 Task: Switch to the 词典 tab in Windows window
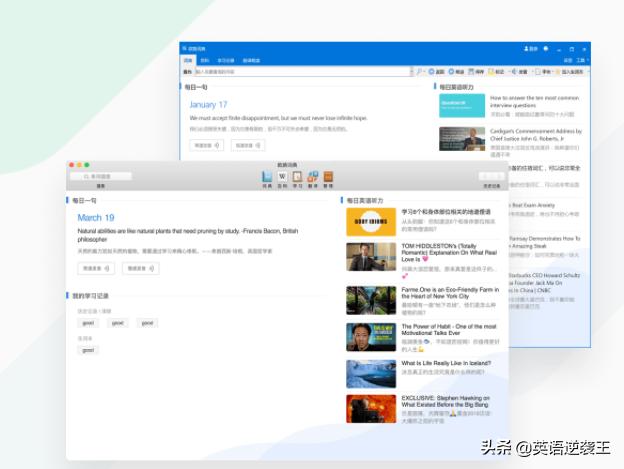point(187,60)
